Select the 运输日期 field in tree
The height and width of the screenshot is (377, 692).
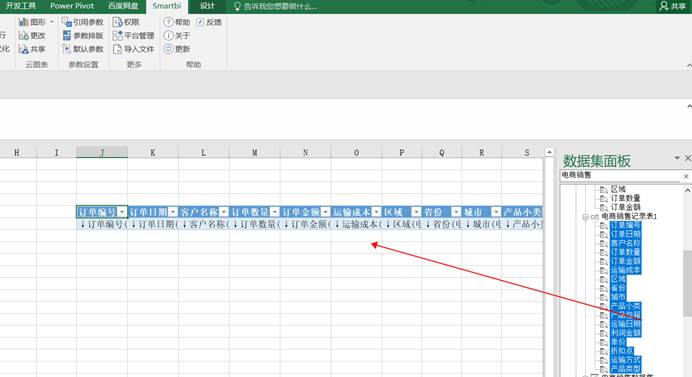625,324
